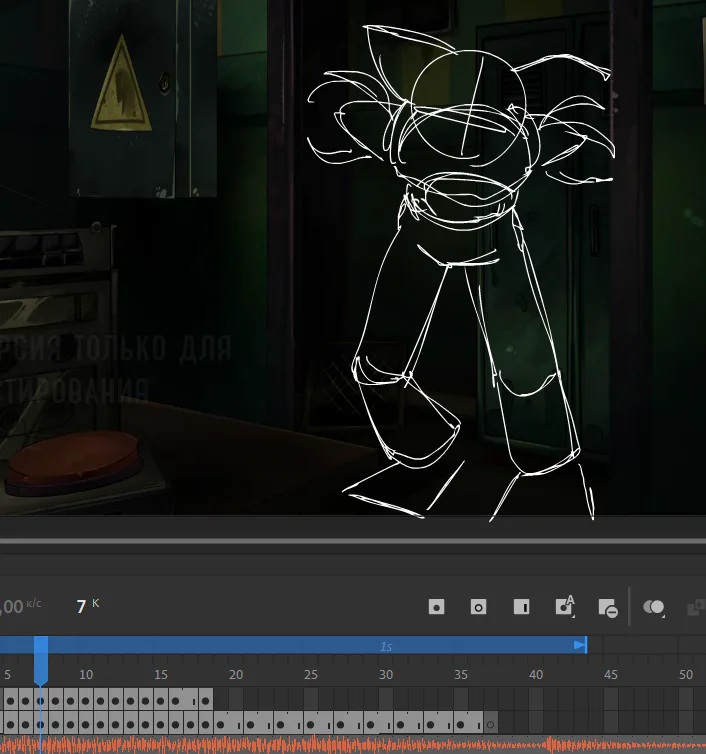
Task: Select lower layer keyframe at frame 25
Action: (311, 724)
